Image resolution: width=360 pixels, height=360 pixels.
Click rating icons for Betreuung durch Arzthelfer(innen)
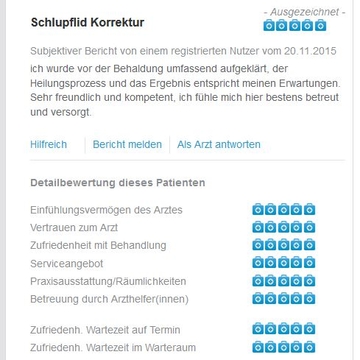[284, 298]
